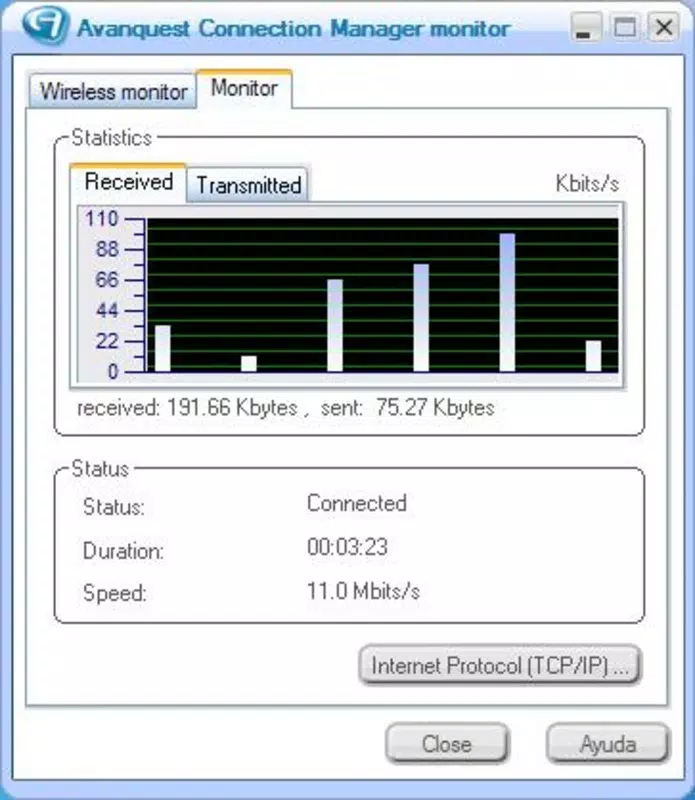Open Internet Protocol (TCP/IP) settings
This screenshot has width=695, height=800.
point(500,665)
